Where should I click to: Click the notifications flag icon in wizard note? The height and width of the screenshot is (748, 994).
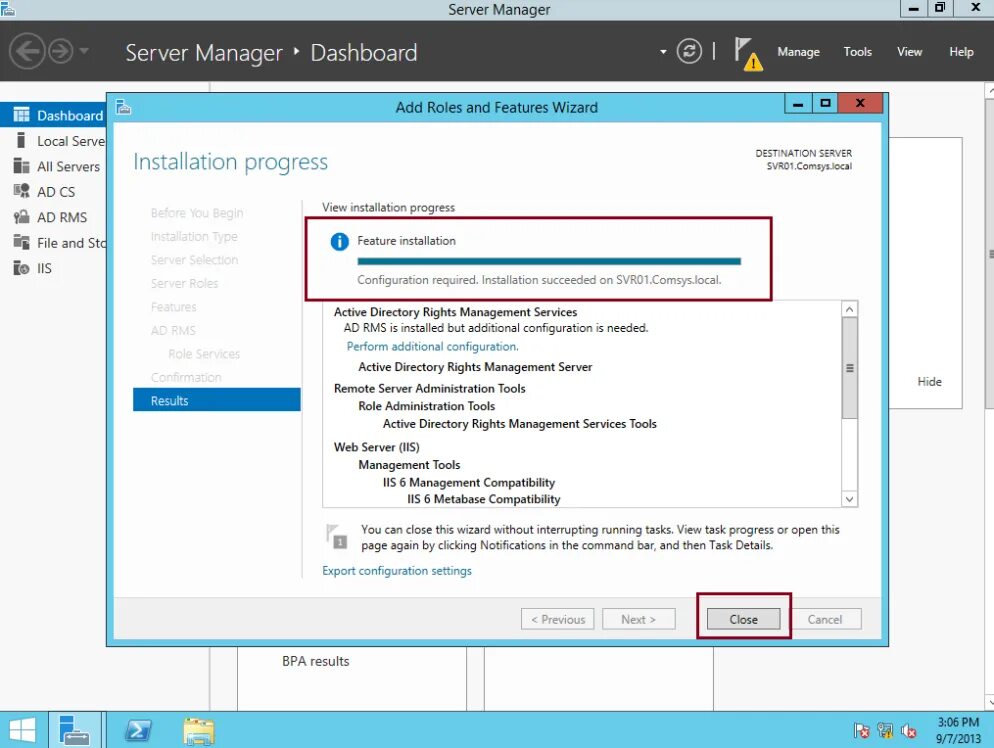pos(337,536)
